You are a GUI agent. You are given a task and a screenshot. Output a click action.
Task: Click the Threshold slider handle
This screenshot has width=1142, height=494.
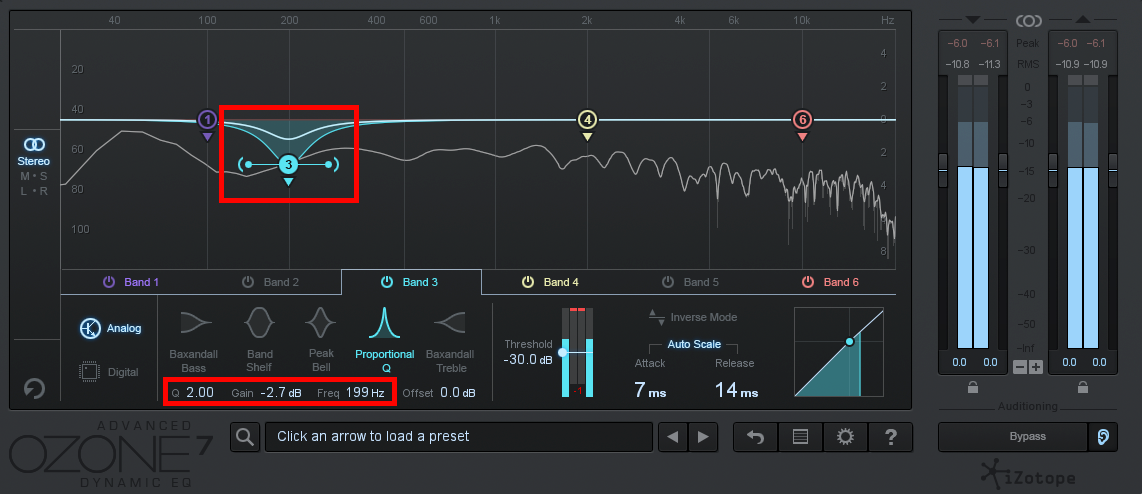562,352
